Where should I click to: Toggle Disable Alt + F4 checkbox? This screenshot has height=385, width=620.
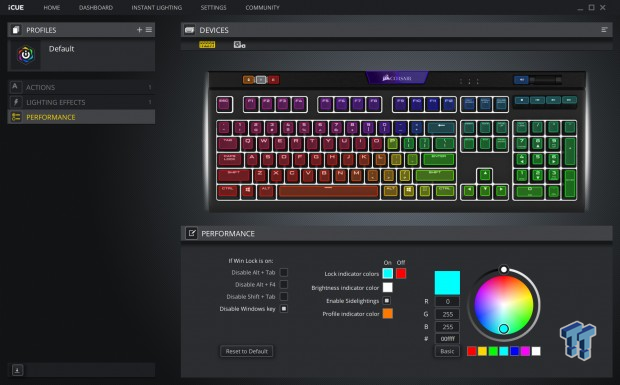[284, 285]
